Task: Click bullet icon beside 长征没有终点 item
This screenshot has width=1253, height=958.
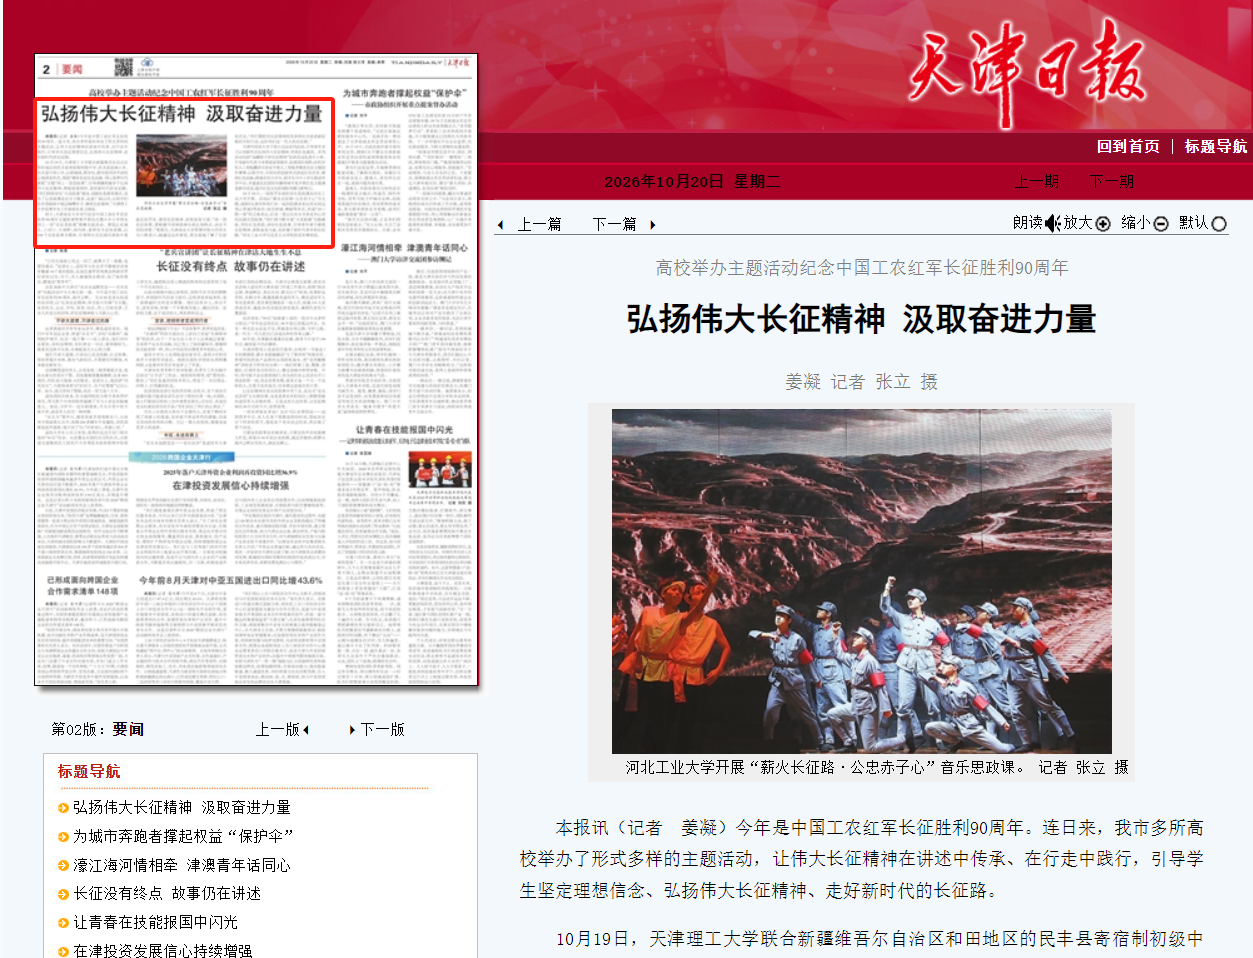Action: coord(64,894)
